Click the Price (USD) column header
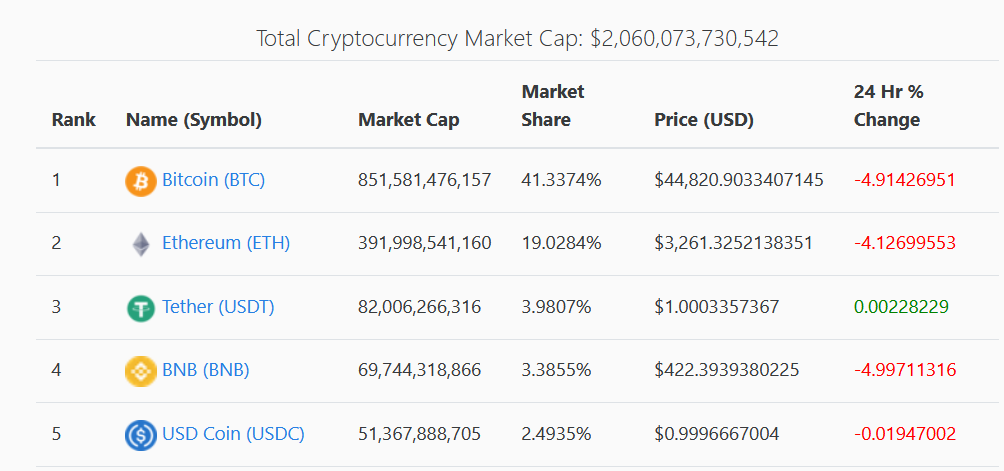Image resolution: width=1004 pixels, height=471 pixels. 704,120
